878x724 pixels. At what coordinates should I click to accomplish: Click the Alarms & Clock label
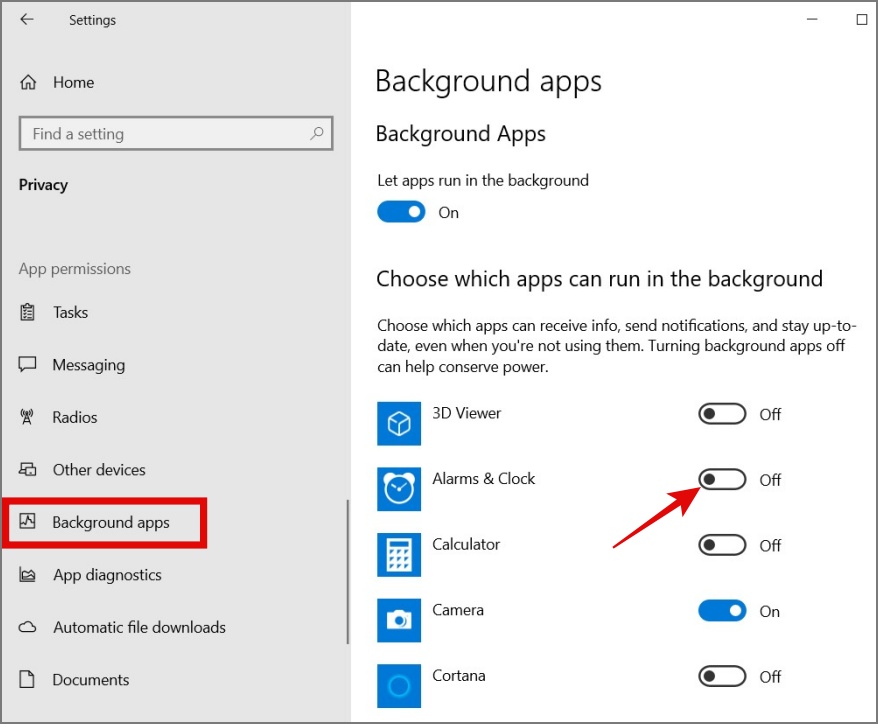484,479
